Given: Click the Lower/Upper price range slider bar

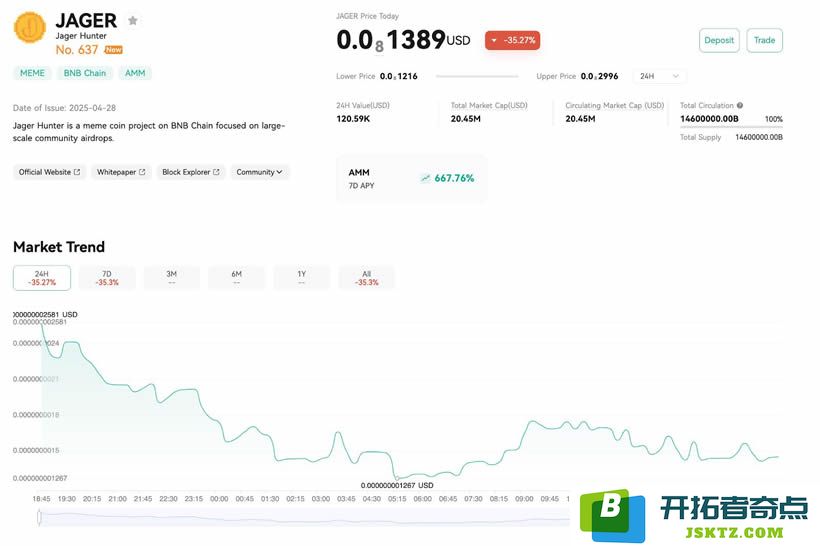Looking at the screenshot, I should (x=477, y=76).
